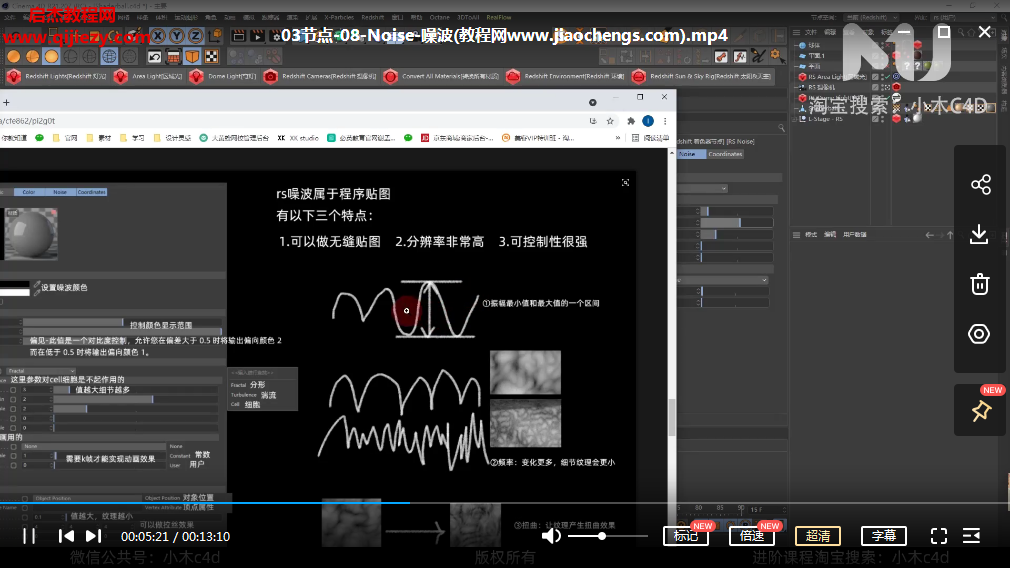Select the L-Stage - RS object row
The width and height of the screenshot is (1010, 568).
(x=824, y=119)
